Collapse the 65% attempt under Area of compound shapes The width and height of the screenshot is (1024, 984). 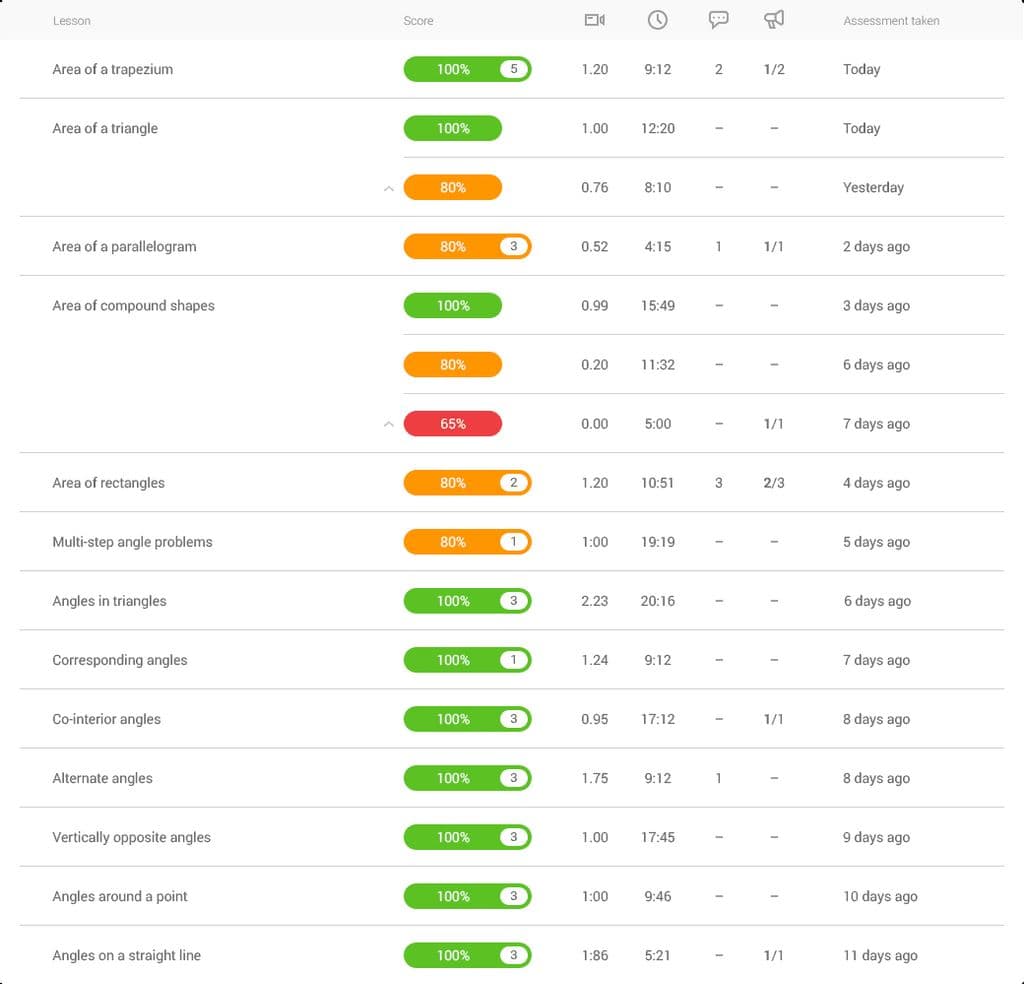pos(388,423)
